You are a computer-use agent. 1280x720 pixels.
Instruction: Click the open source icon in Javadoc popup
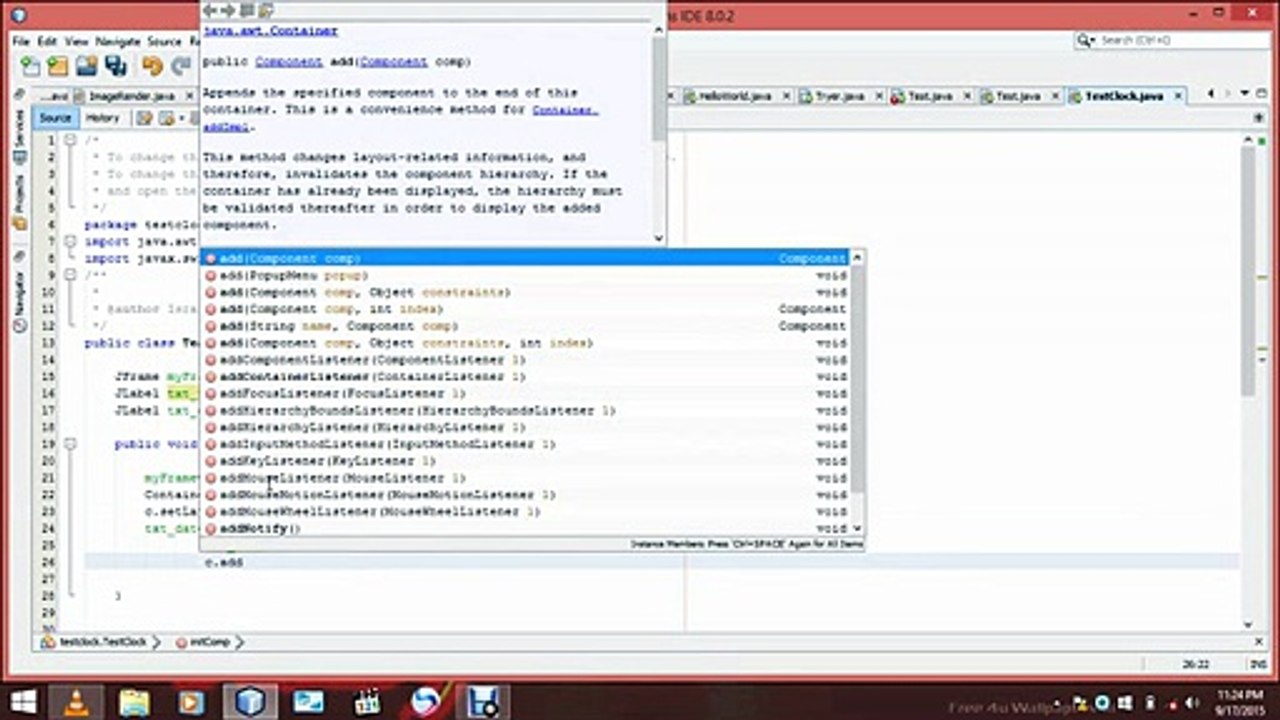click(x=266, y=10)
